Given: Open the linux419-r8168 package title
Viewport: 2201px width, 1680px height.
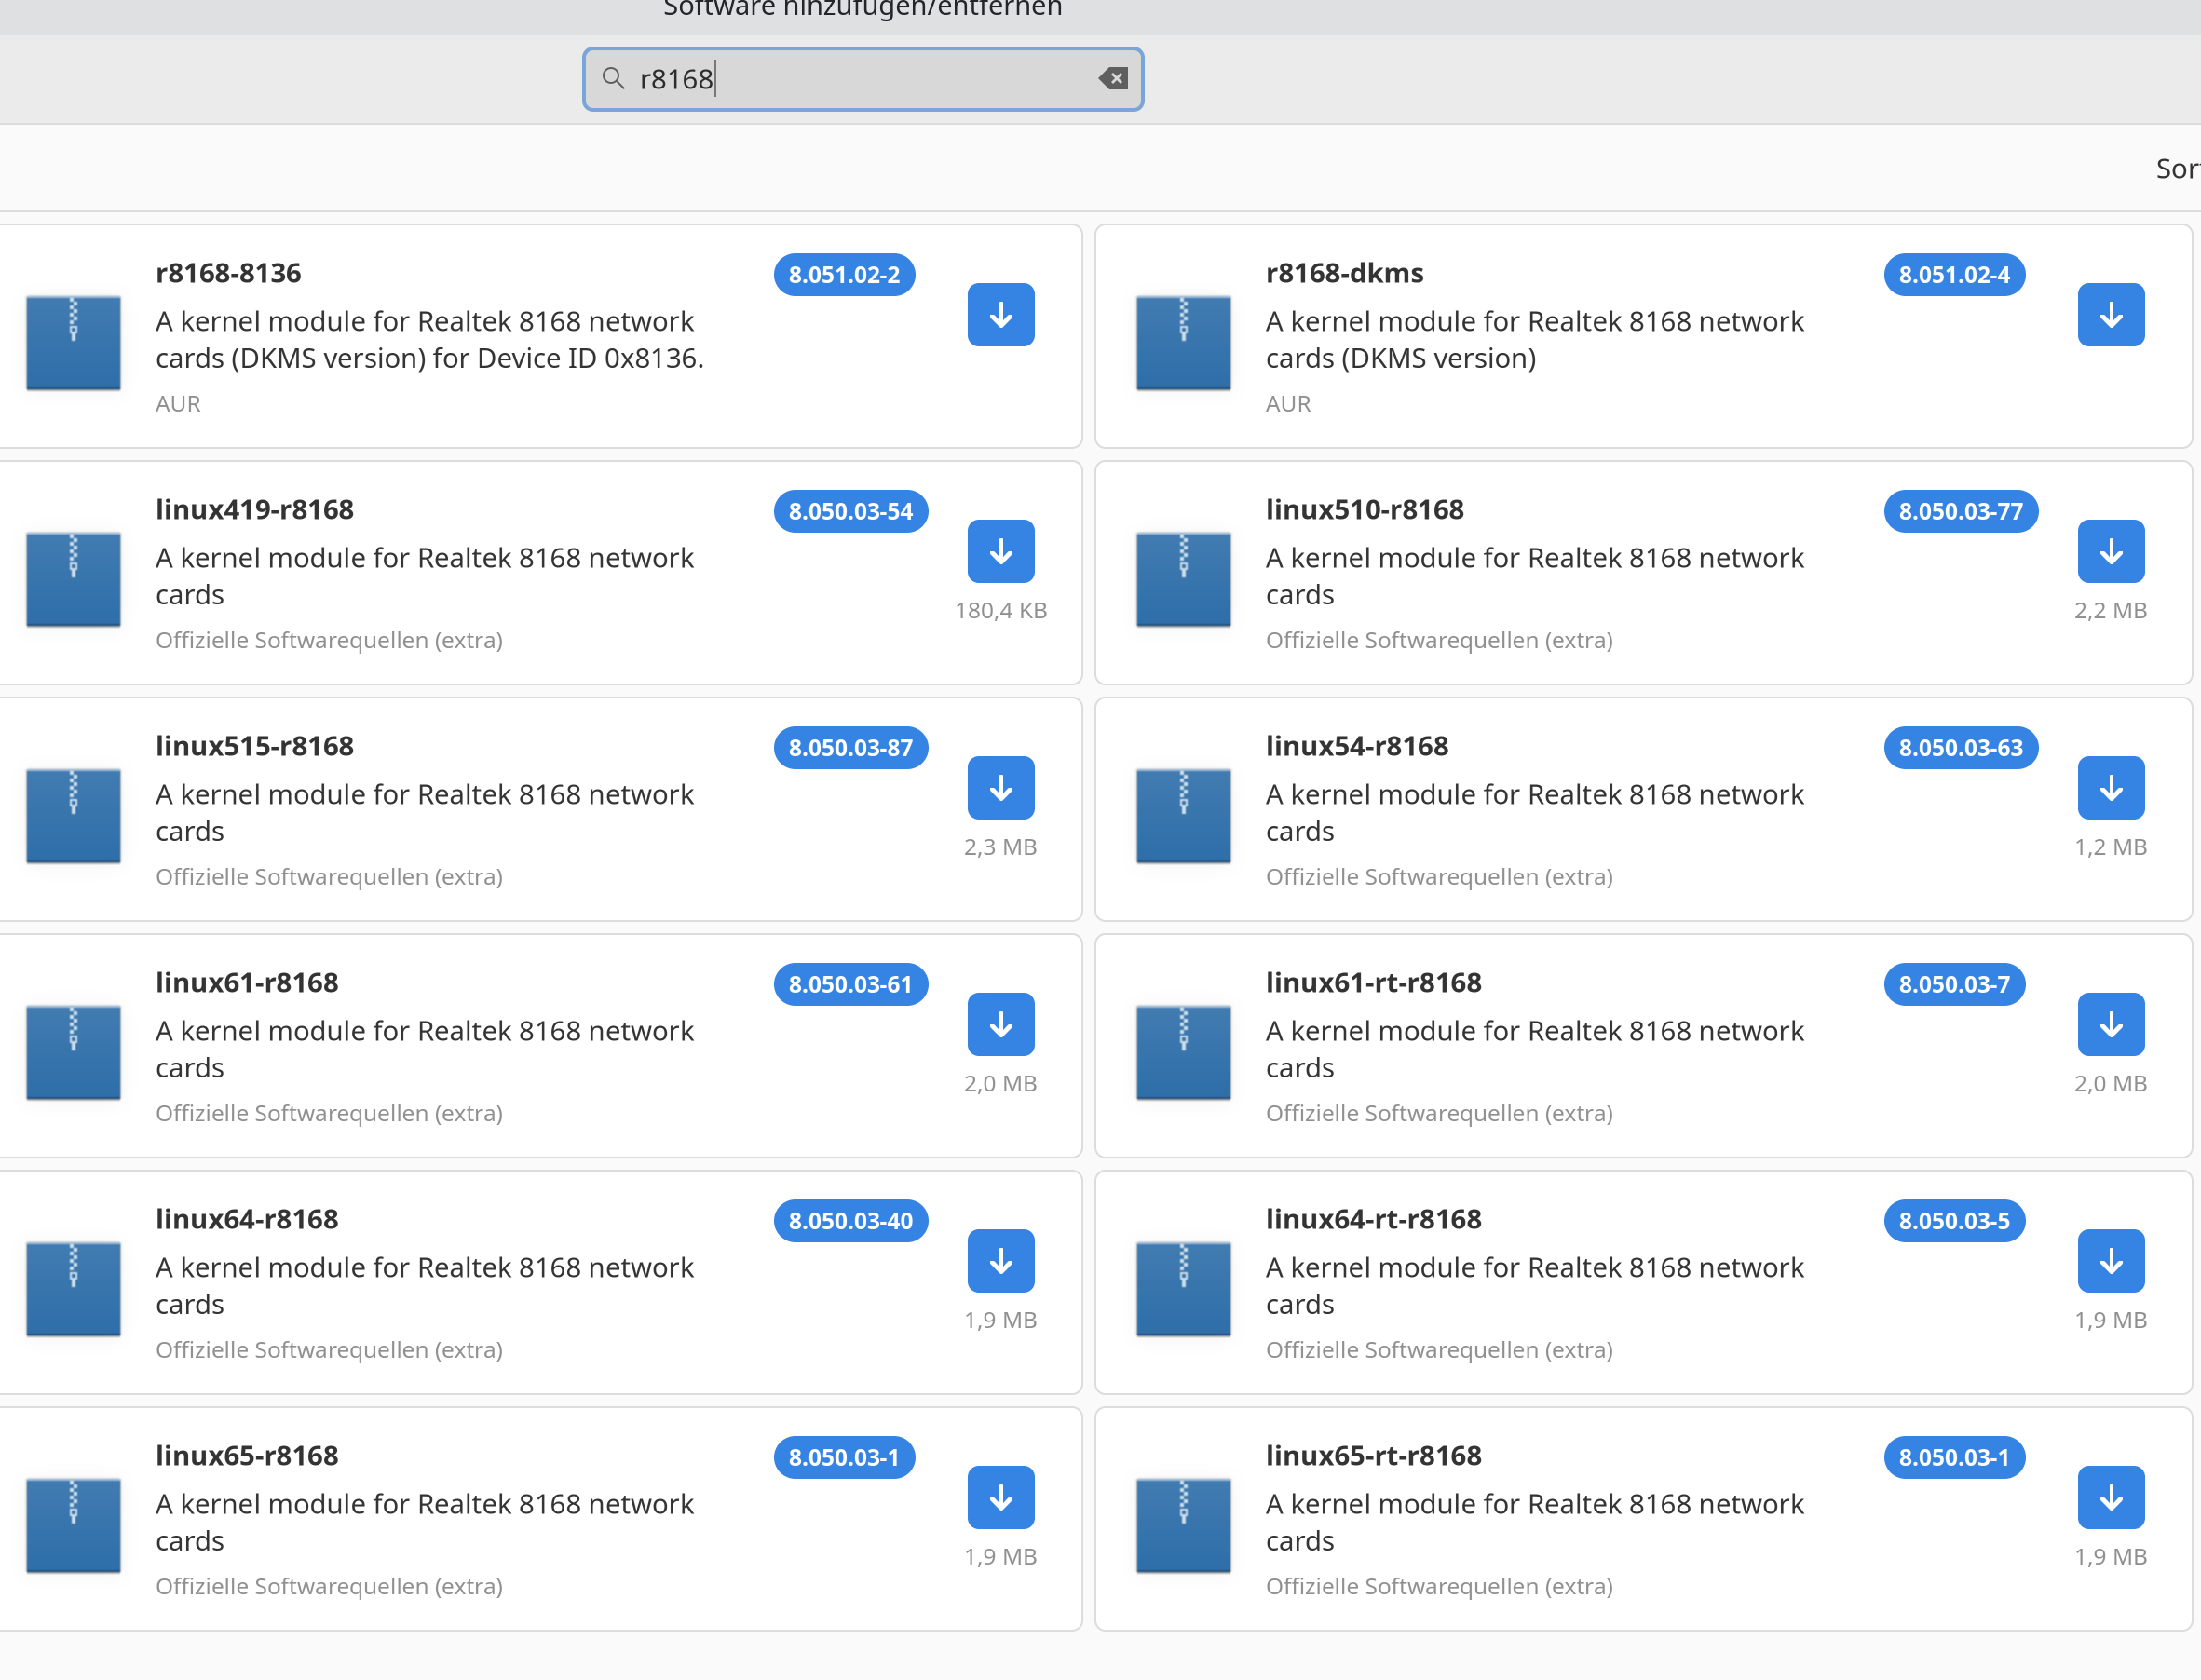Looking at the screenshot, I should coord(254,509).
